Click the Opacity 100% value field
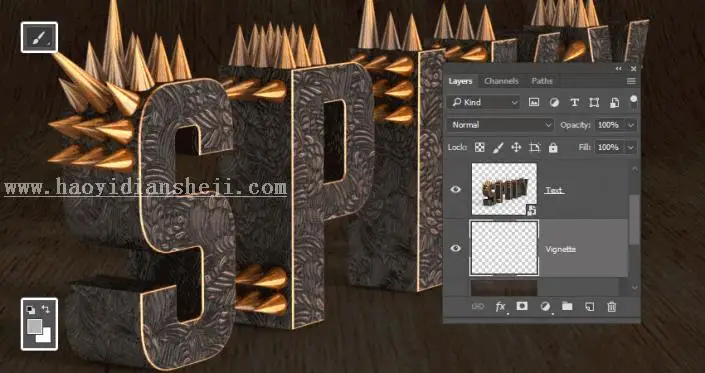705x373 pixels. pyautogui.click(x=610, y=125)
